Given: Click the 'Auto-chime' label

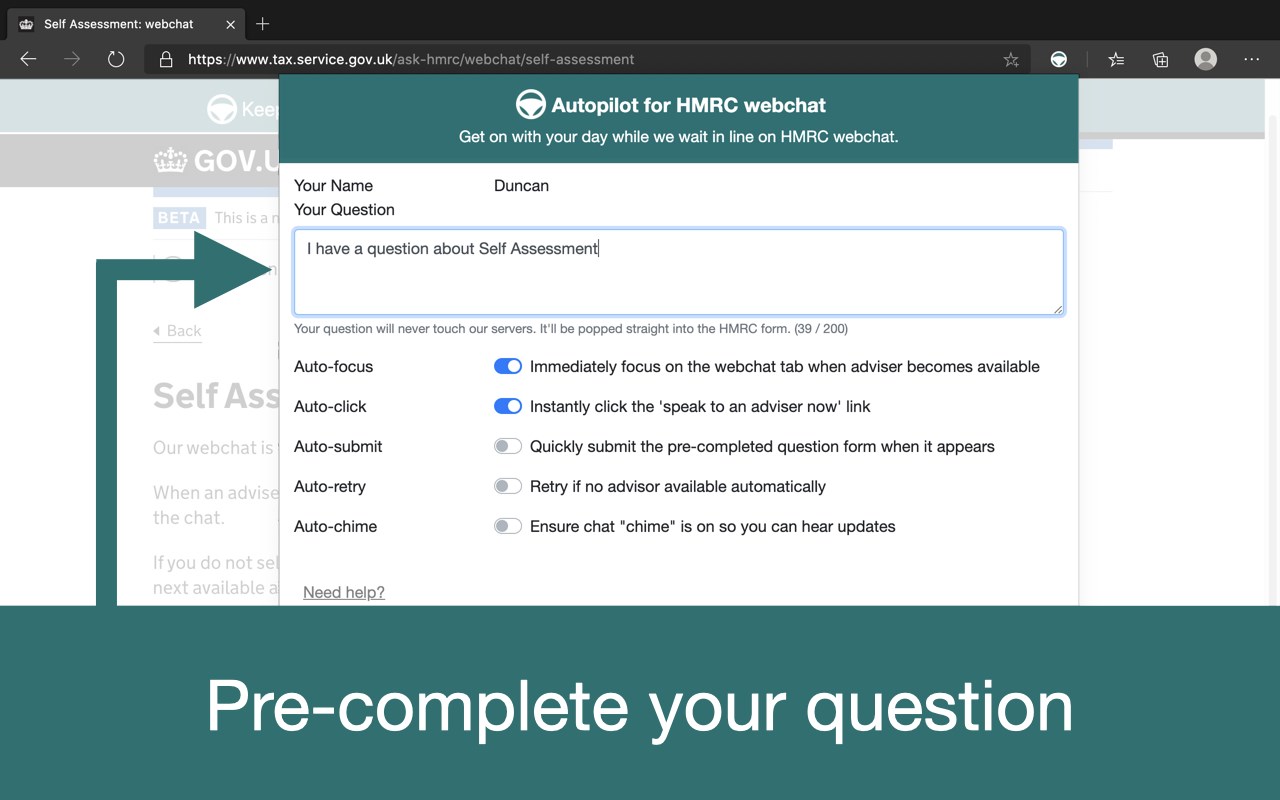Looking at the screenshot, I should (x=335, y=527).
